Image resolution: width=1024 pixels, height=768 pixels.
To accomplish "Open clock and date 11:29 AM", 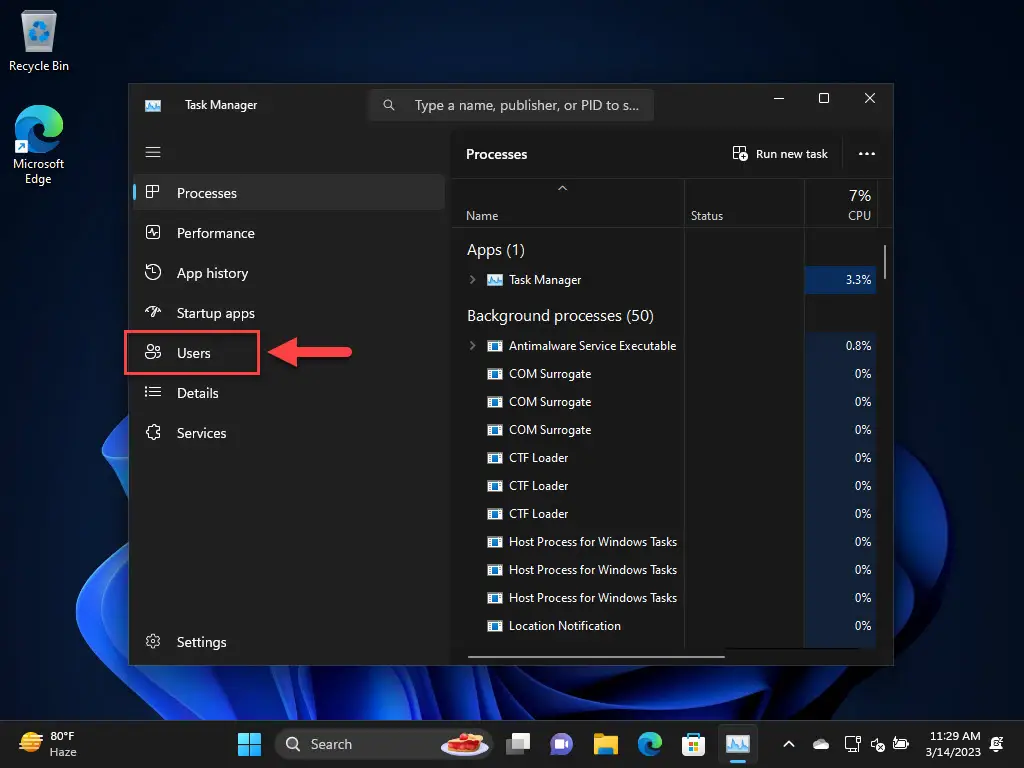I will [x=953, y=744].
